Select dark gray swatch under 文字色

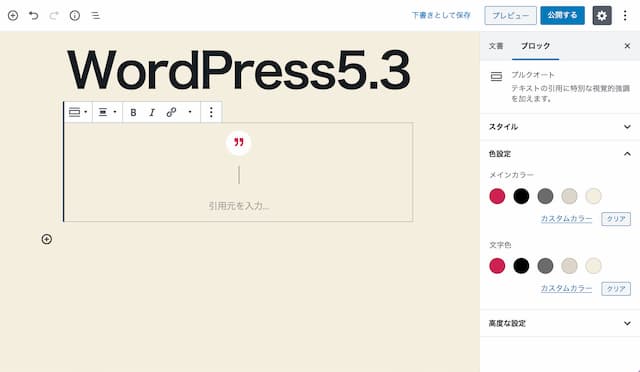click(x=545, y=266)
